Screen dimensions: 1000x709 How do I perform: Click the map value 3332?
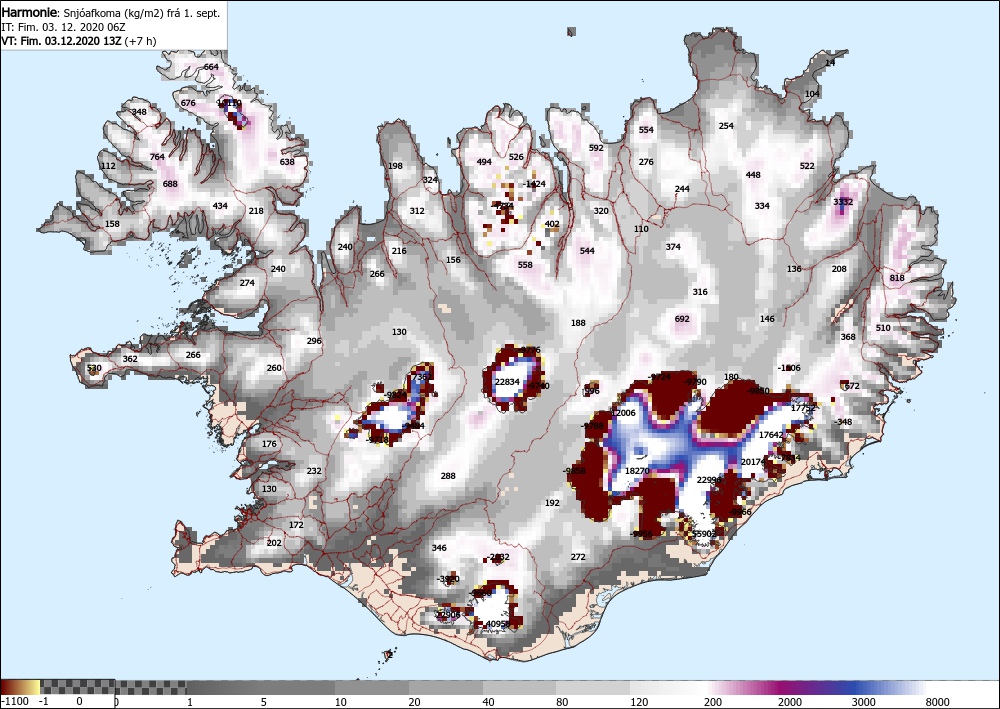pyautogui.click(x=843, y=202)
